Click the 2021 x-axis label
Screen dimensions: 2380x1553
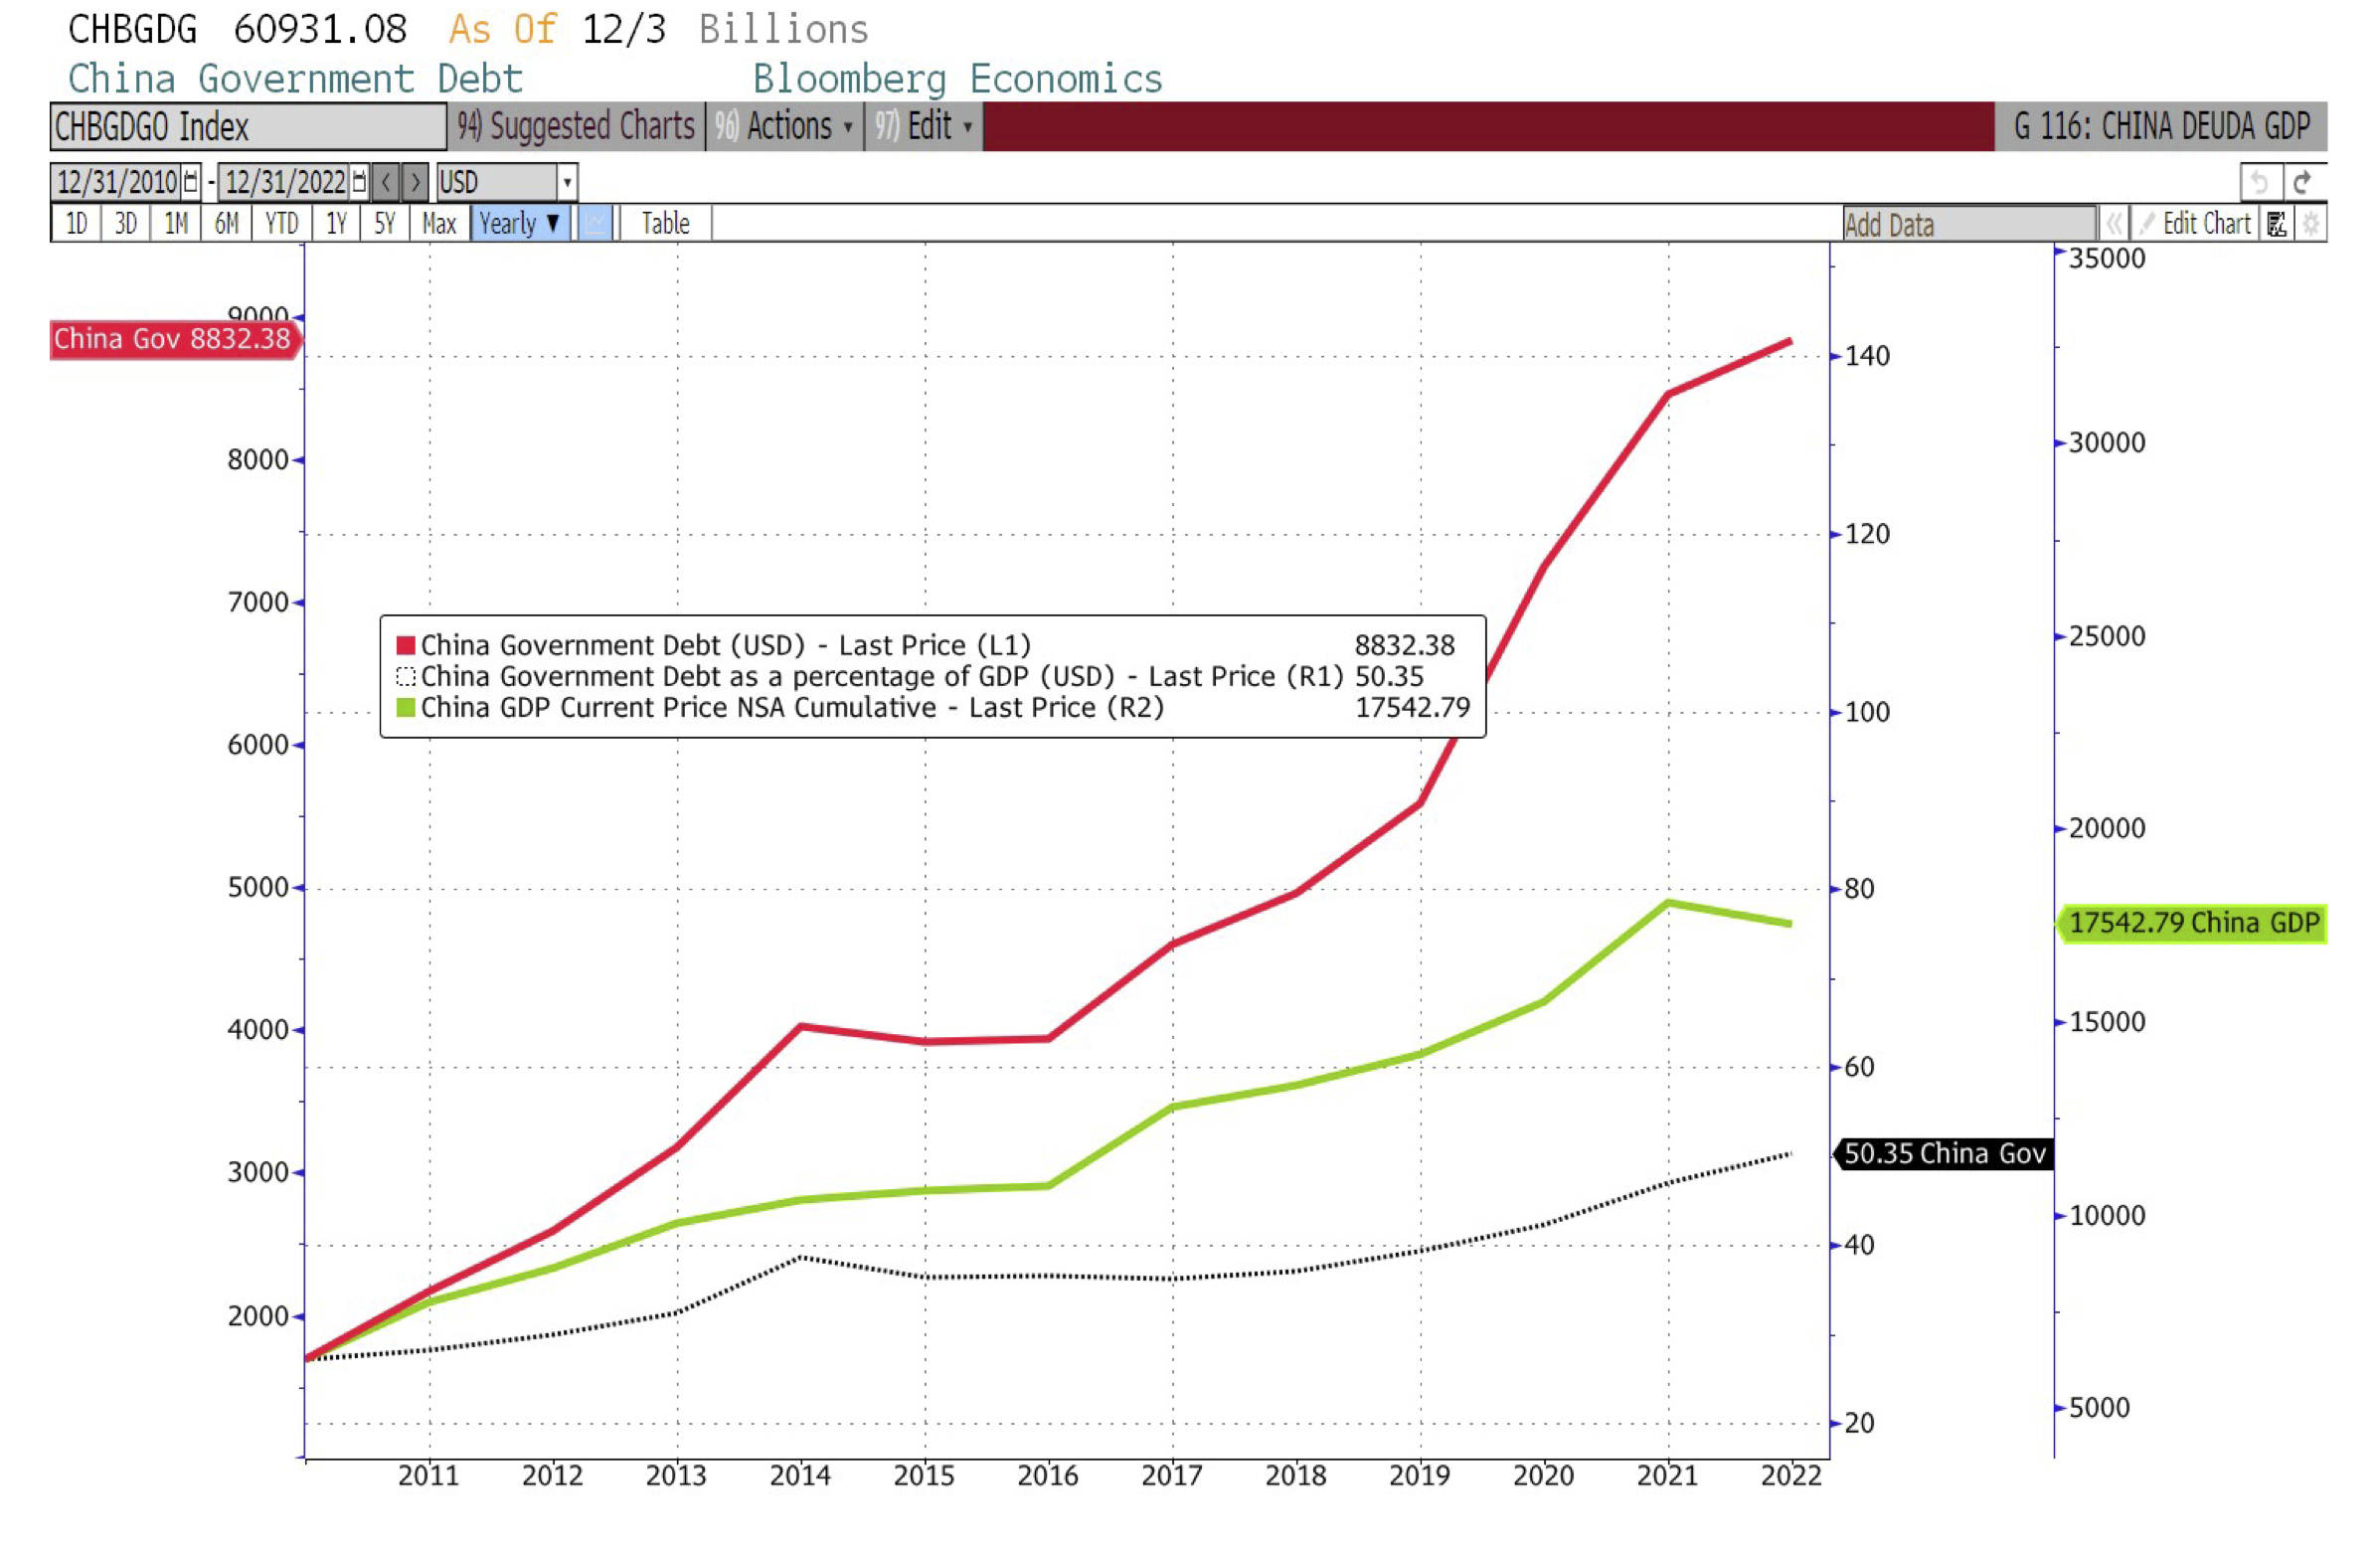click(1668, 1475)
